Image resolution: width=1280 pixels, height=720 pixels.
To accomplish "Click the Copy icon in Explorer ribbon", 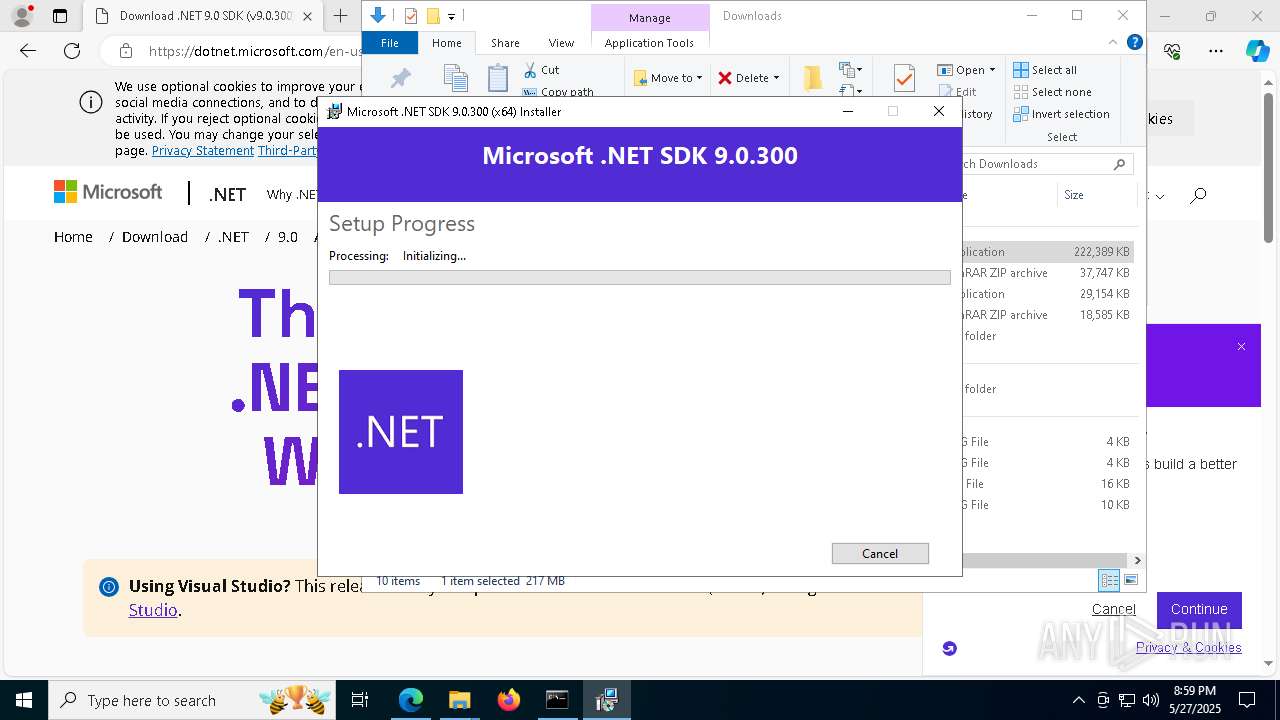I will tap(456, 78).
